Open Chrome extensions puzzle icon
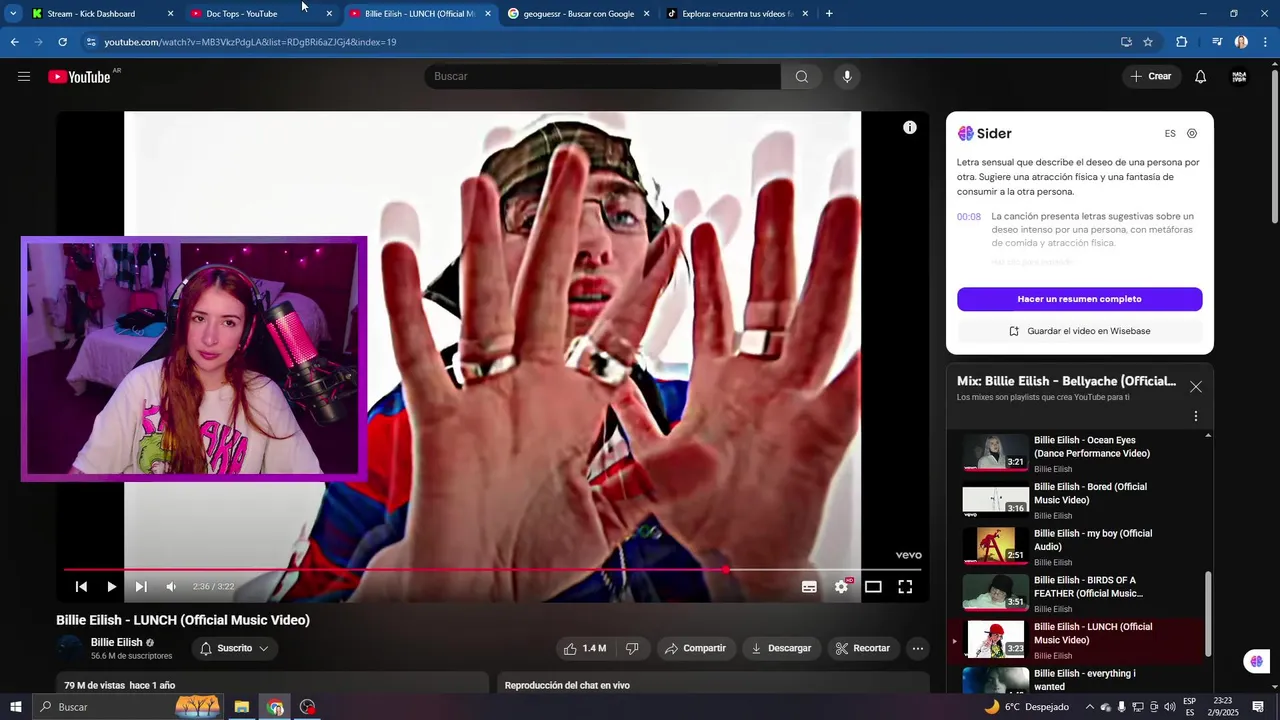 (1181, 42)
